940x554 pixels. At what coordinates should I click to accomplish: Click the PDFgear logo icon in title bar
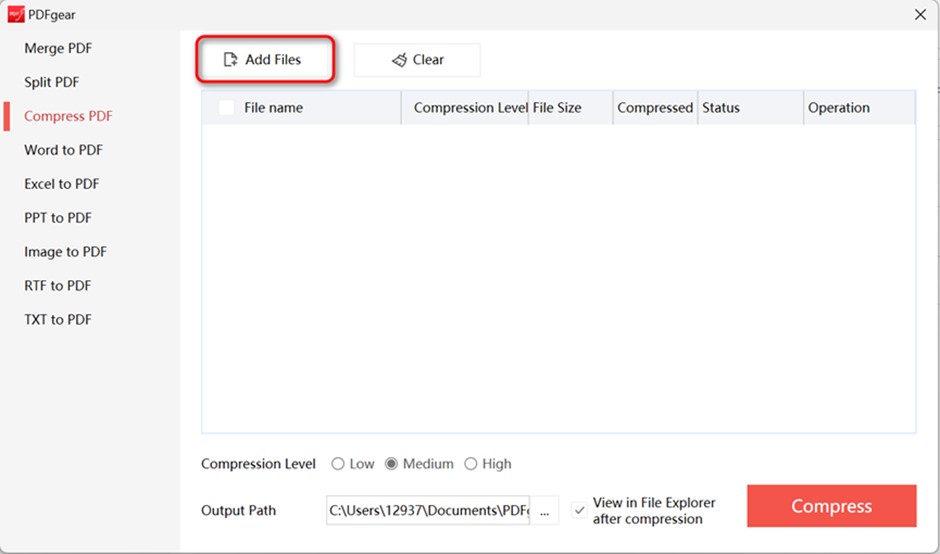16,14
